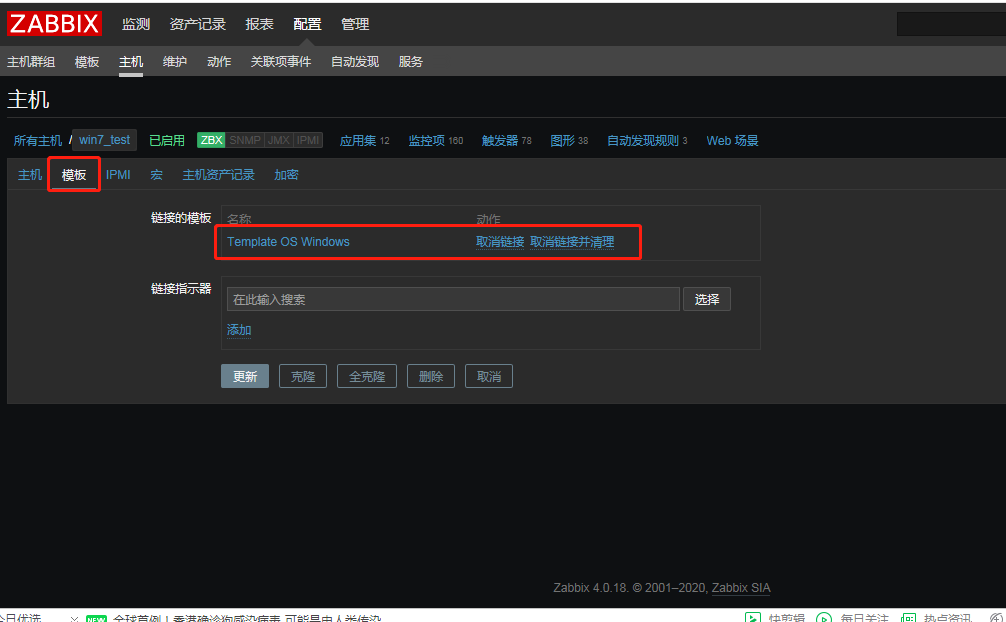1006x622 pixels.
Task: Open the 监测 top menu
Action: pyautogui.click(x=136, y=24)
